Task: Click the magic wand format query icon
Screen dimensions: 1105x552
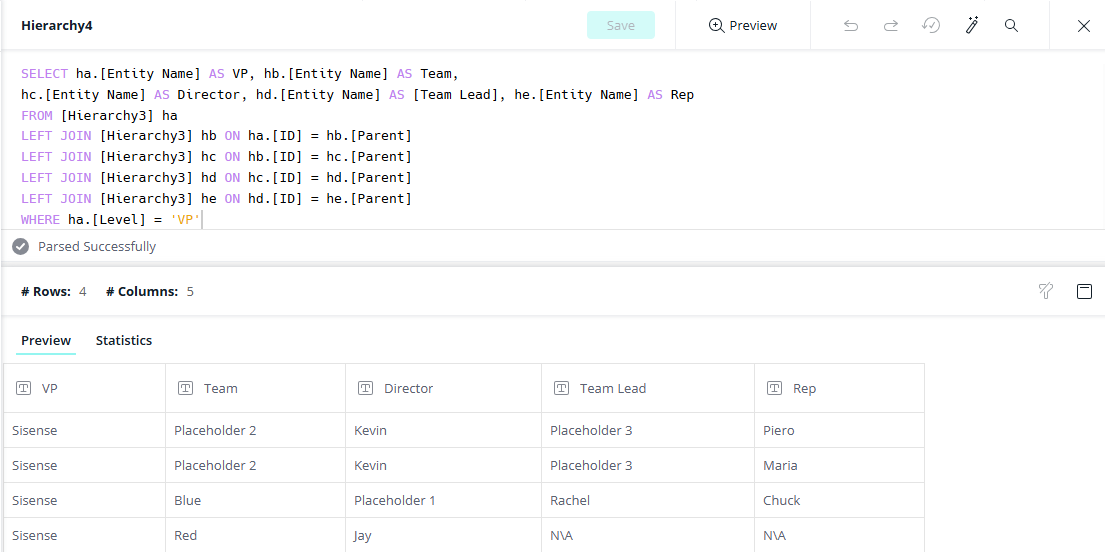Action: [x=971, y=26]
